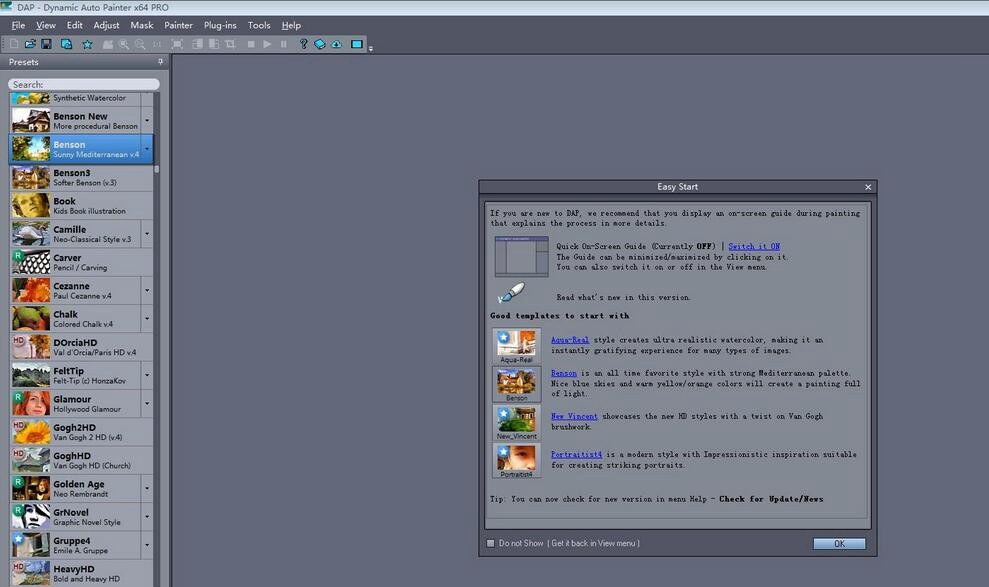Open the View menu
The width and height of the screenshot is (989, 587).
pos(45,25)
